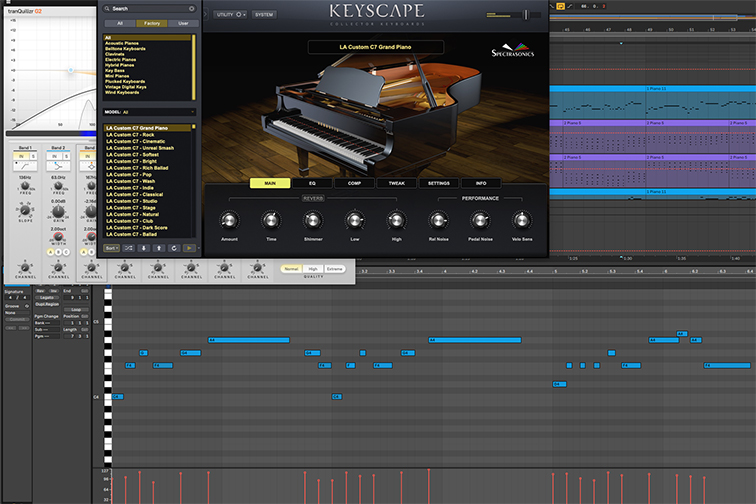
Task: Click the Loop button in inspector
Action: point(76,310)
